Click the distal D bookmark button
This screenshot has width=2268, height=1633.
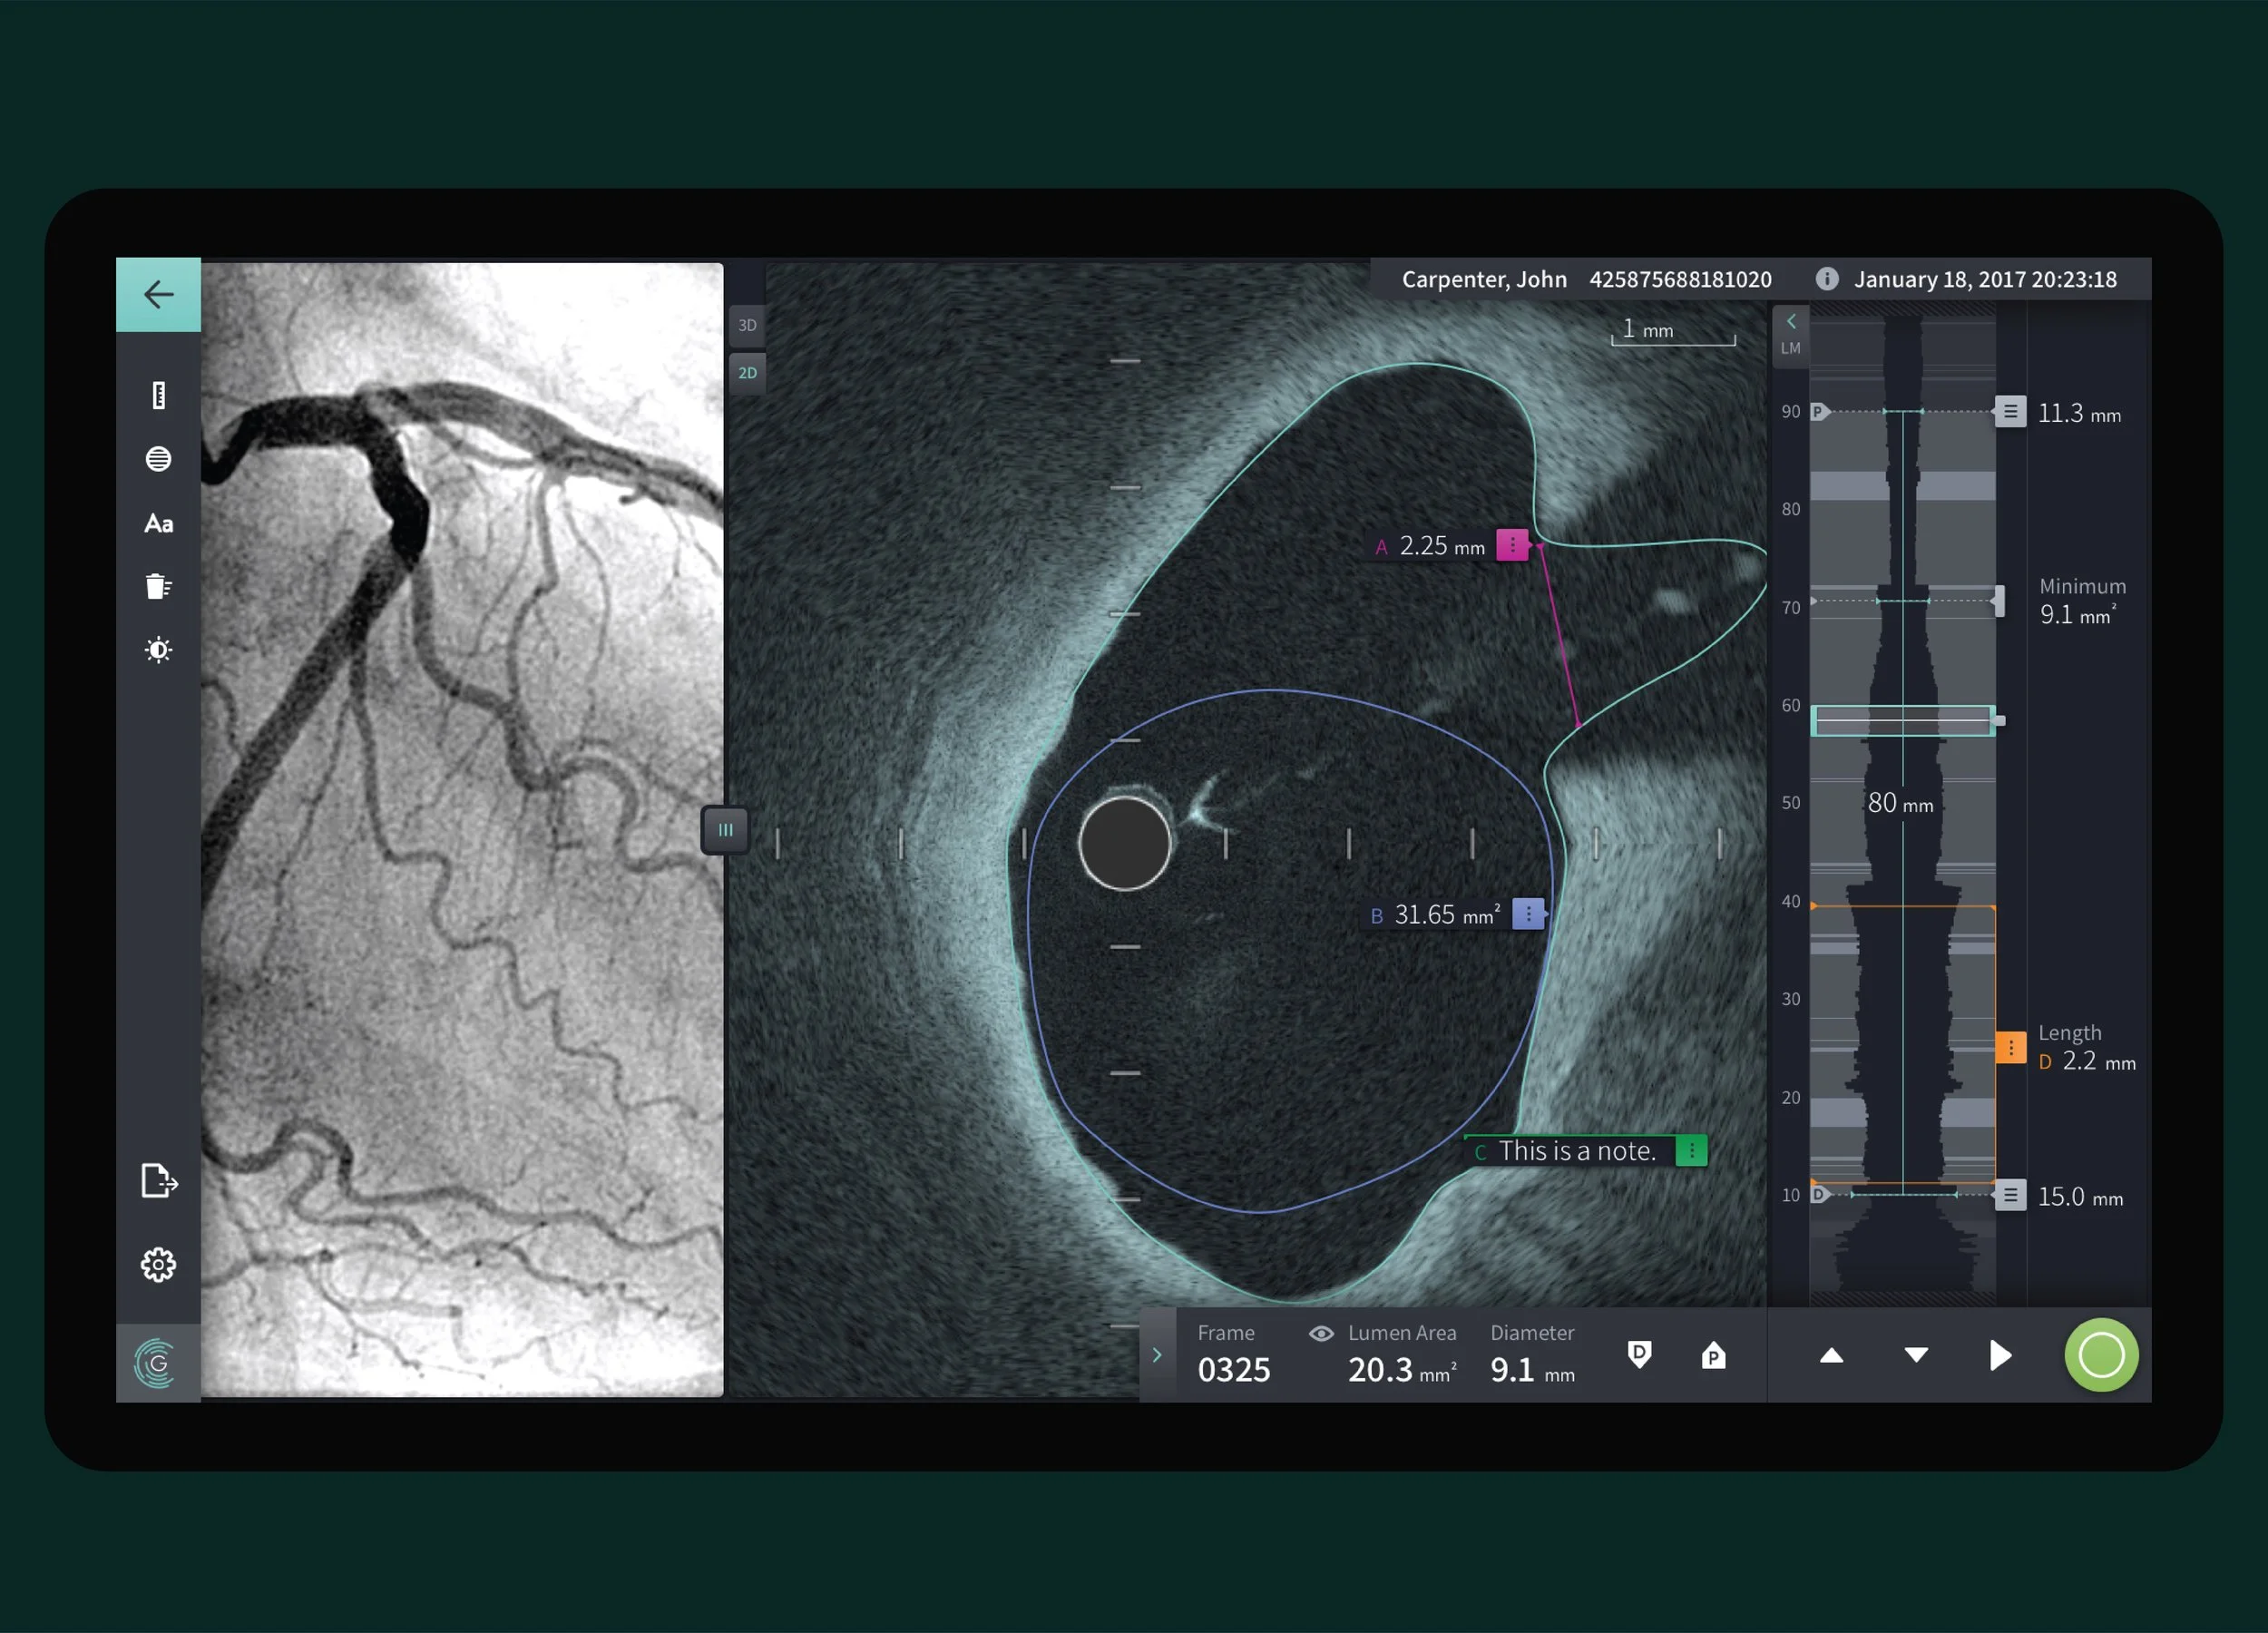tap(1639, 1355)
